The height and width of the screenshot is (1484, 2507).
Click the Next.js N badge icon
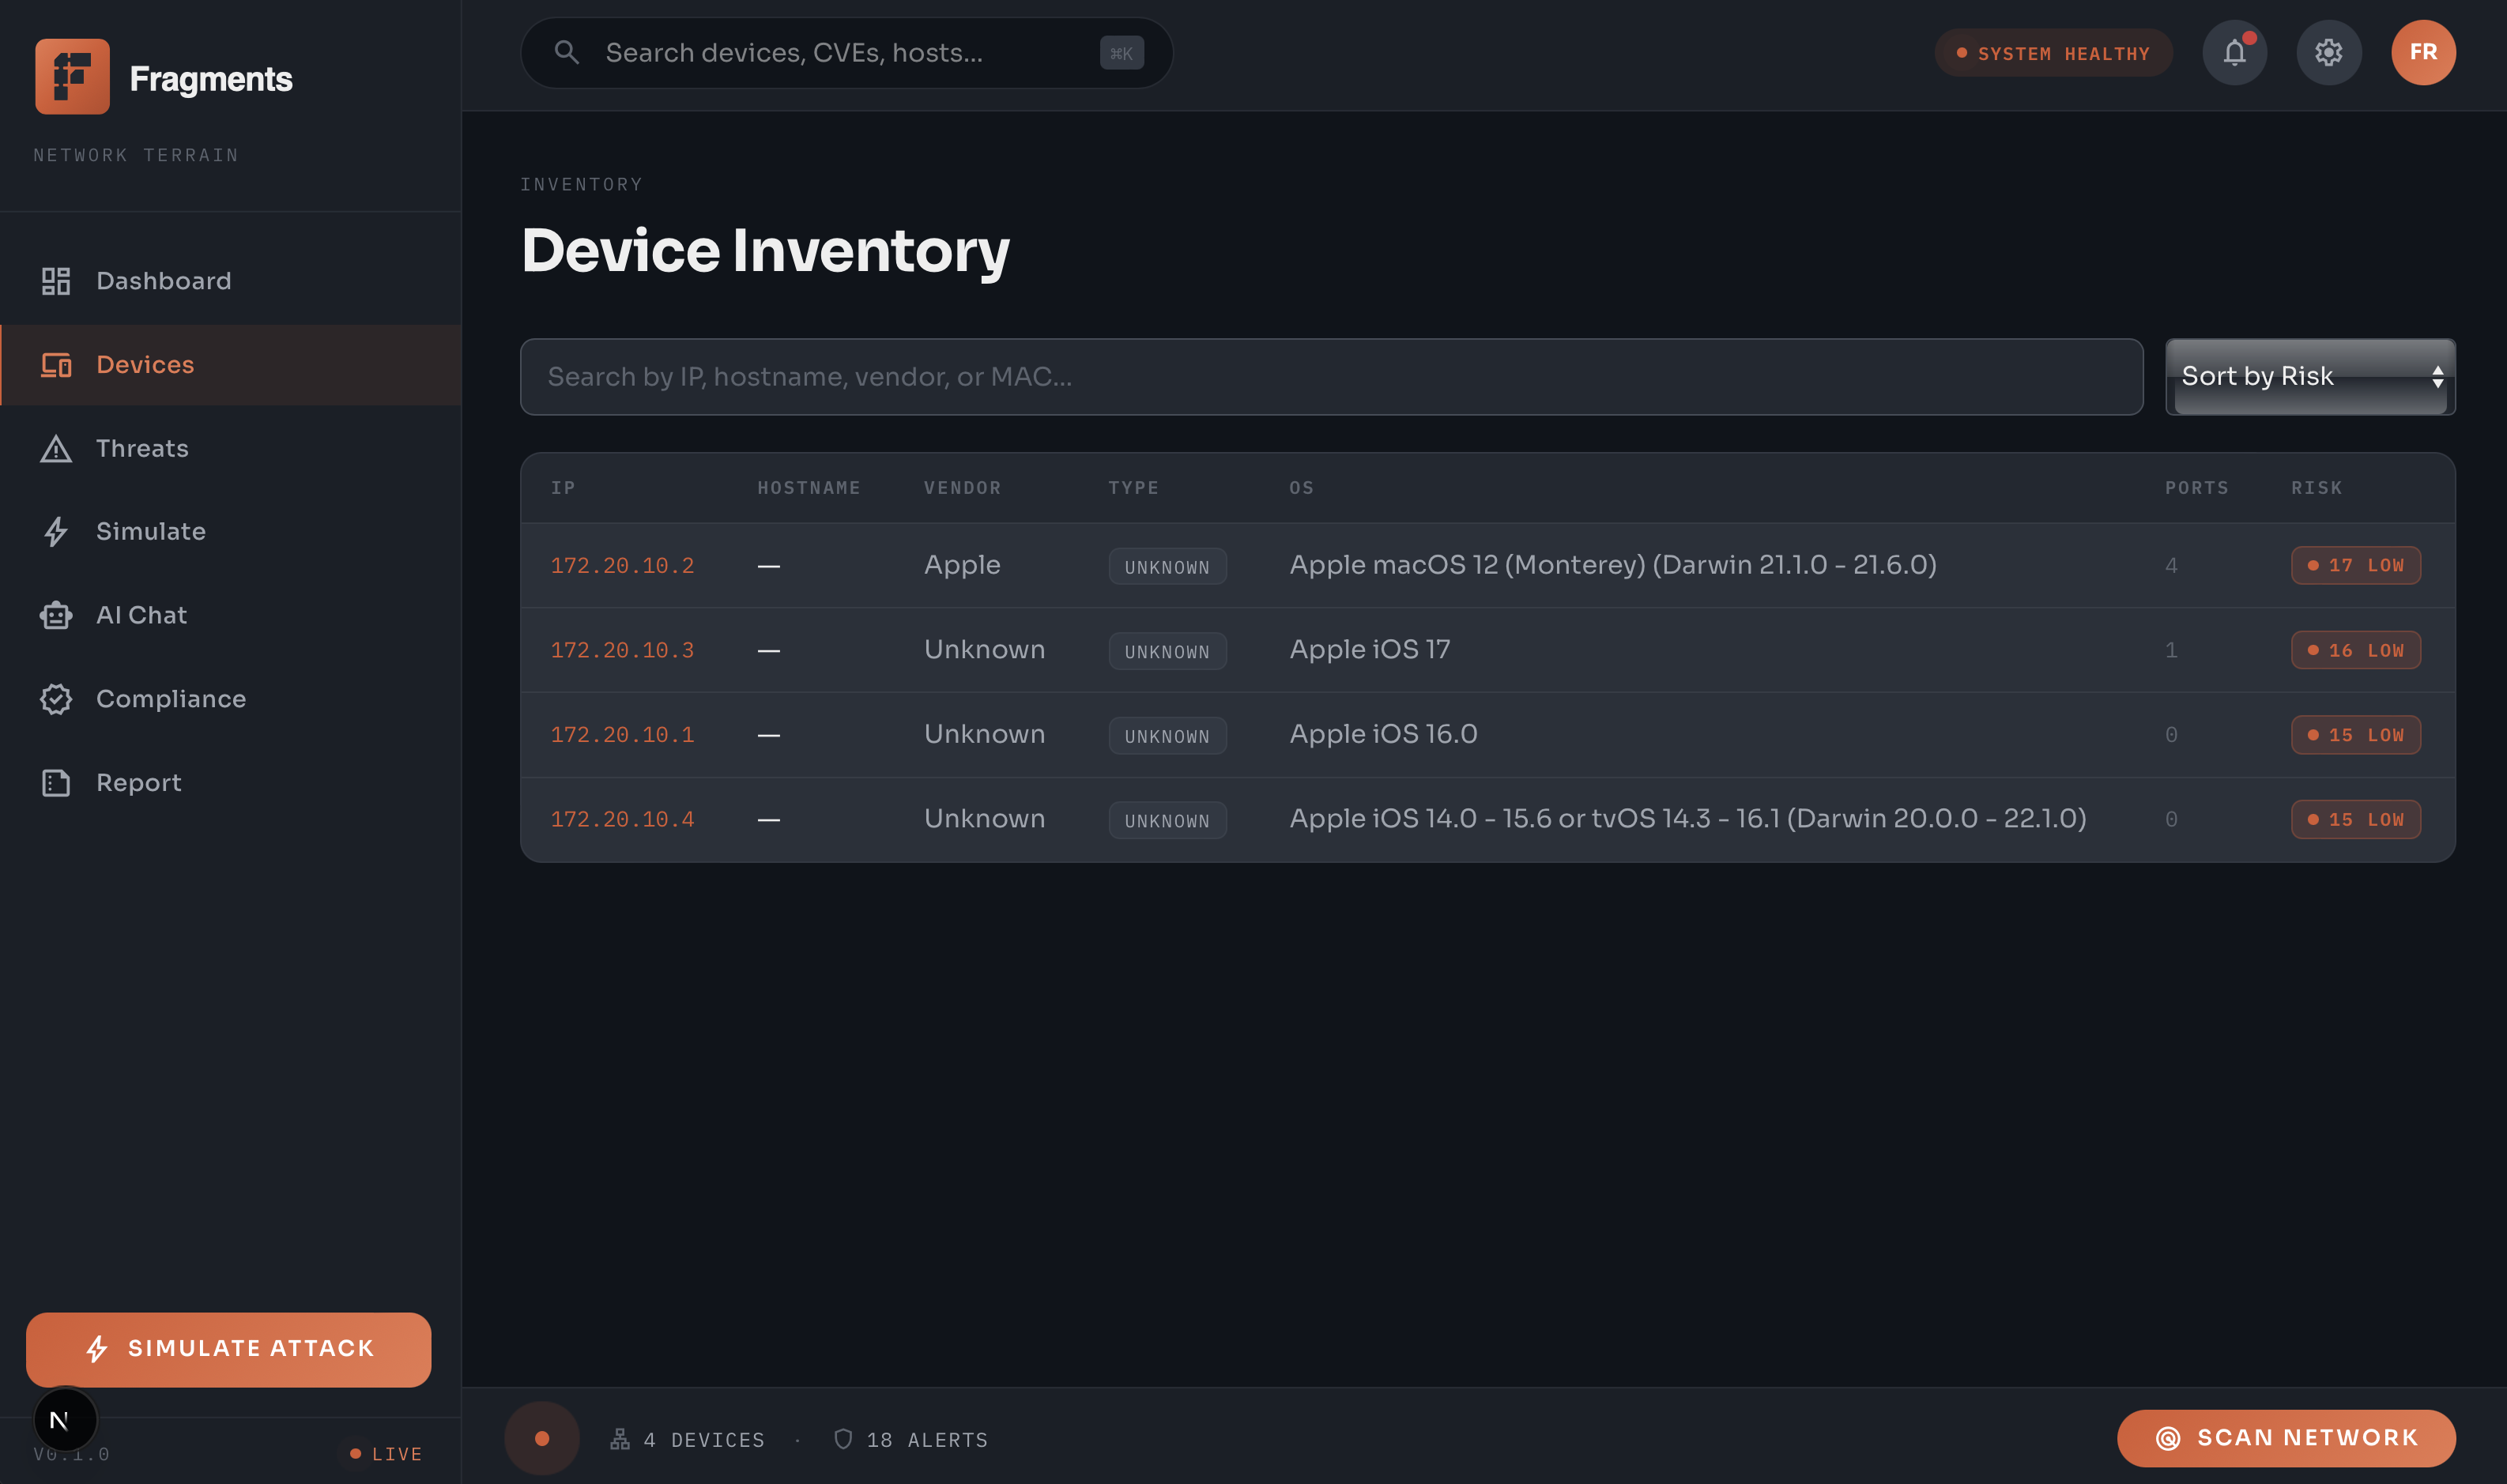click(x=64, y=1419)
